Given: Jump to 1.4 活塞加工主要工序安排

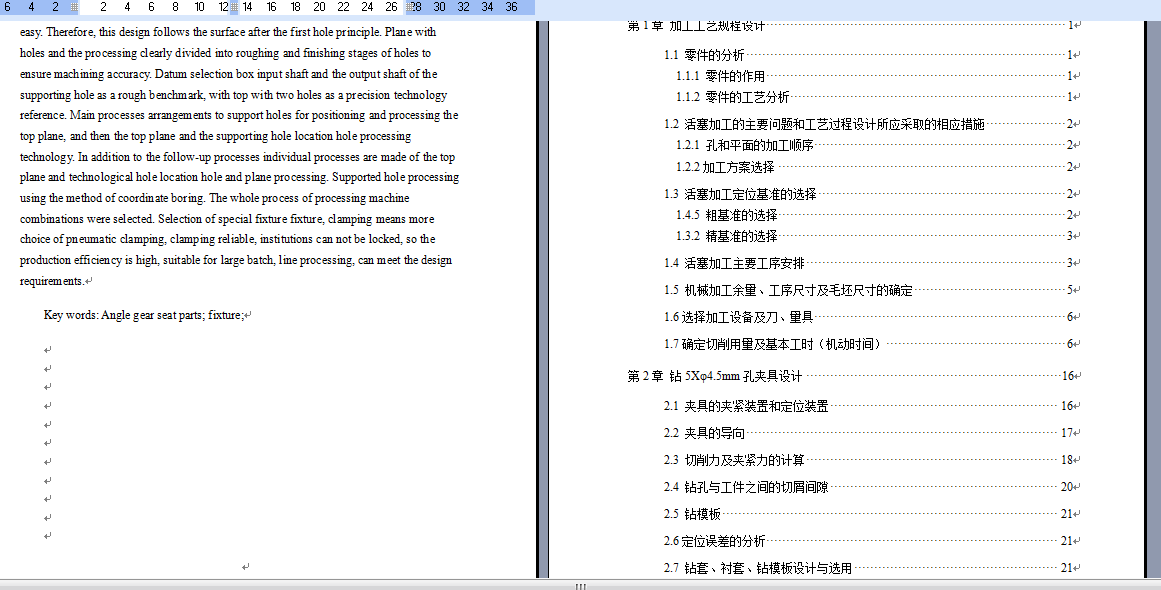Looking at the screenshot, I should pos(871,263).
